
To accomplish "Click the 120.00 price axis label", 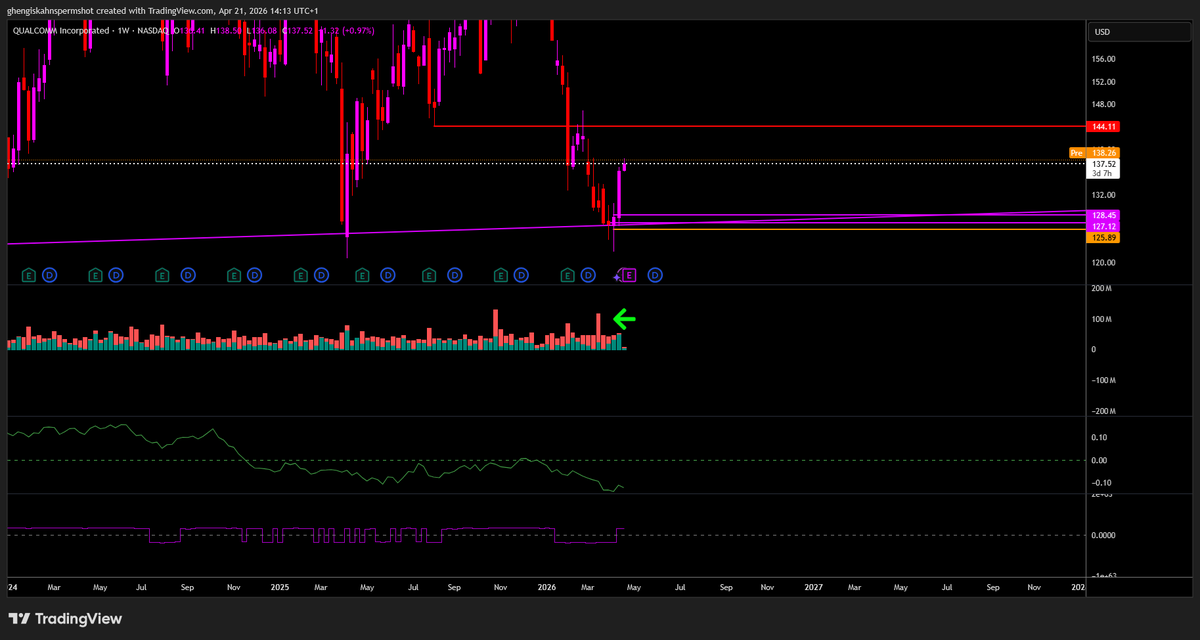I will coord(1104,263).
